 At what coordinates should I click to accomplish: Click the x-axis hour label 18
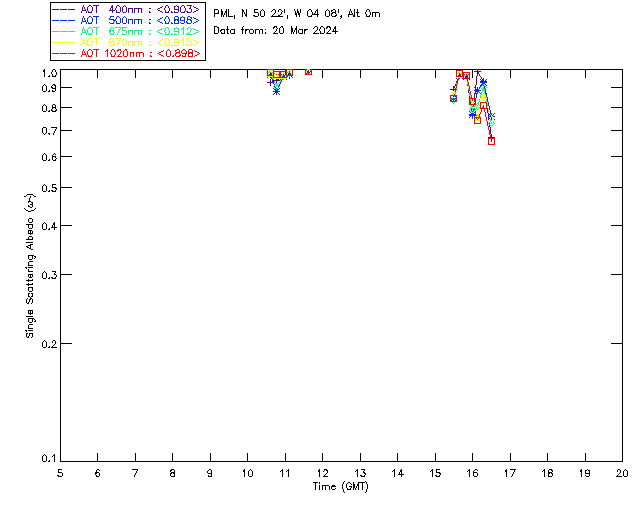[x=547, y=474]
